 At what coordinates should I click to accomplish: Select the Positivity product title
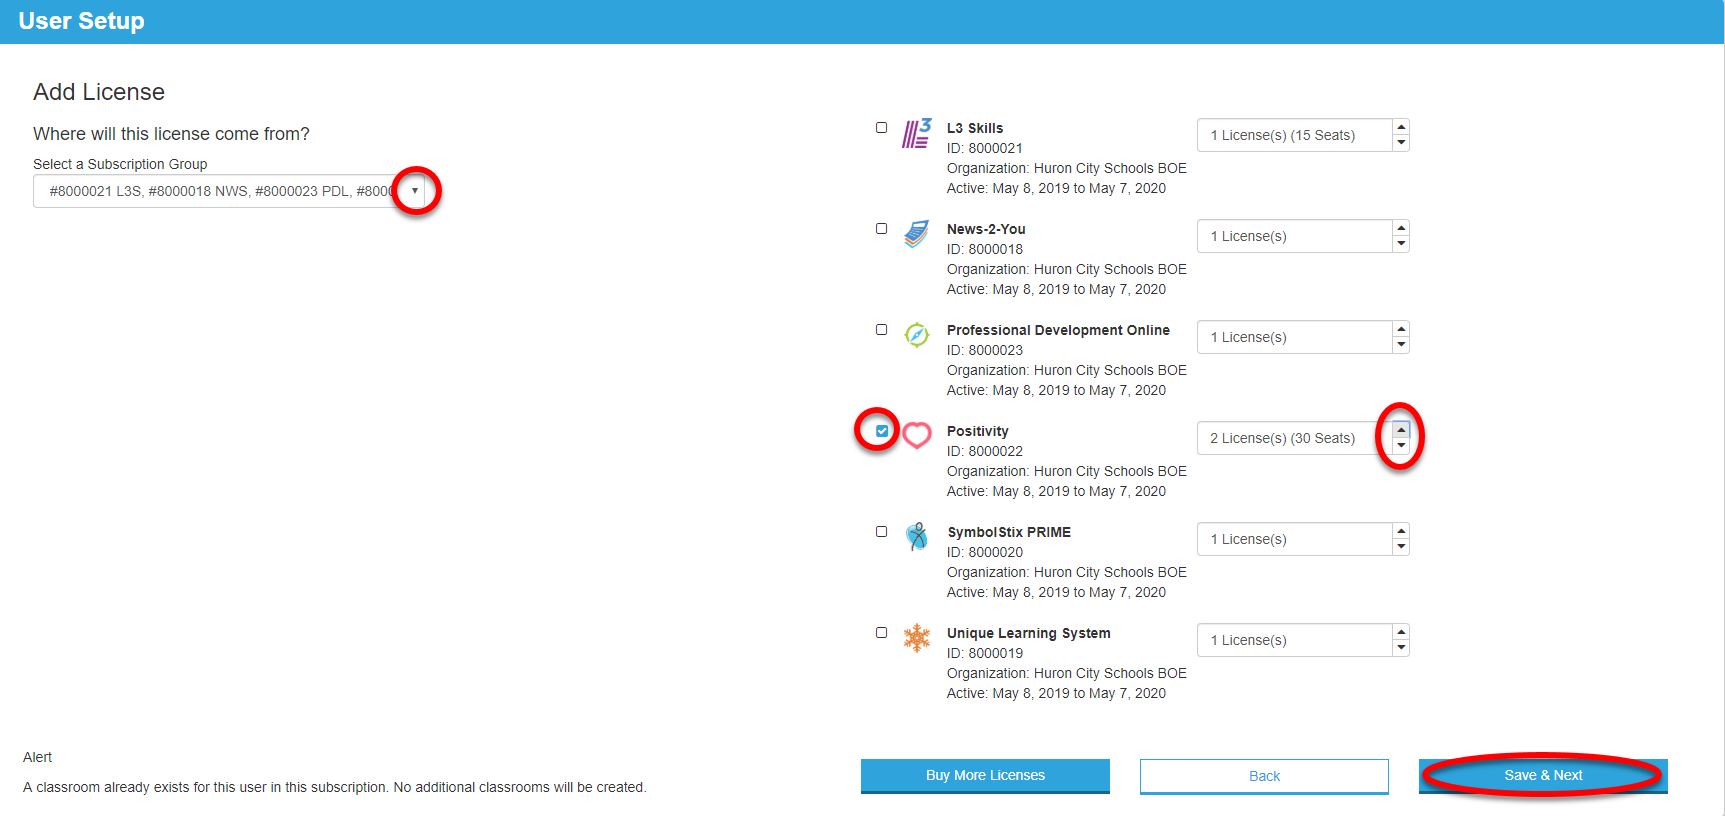[x=977, y=431]
